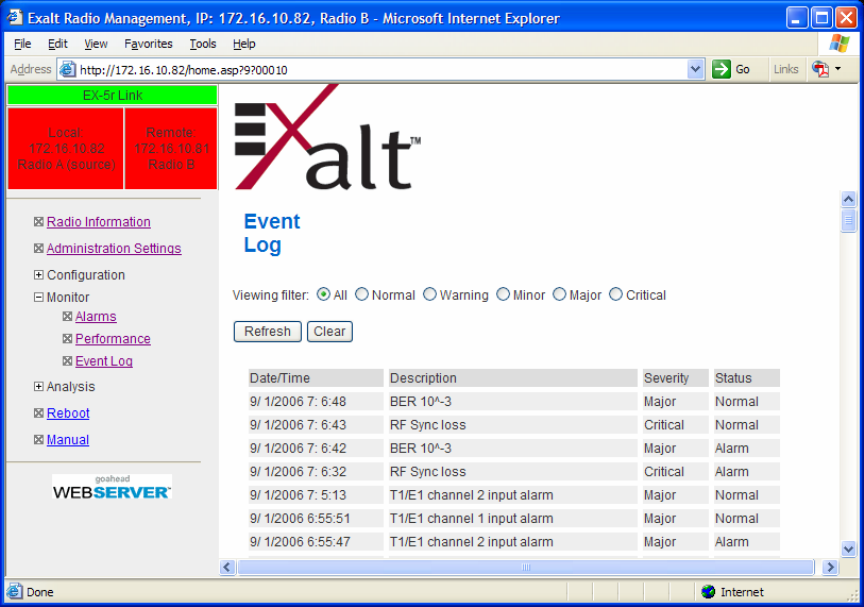Click the box icon beside Administration Settings
This screenshot has width=864, height=607.
coord(39,248)
